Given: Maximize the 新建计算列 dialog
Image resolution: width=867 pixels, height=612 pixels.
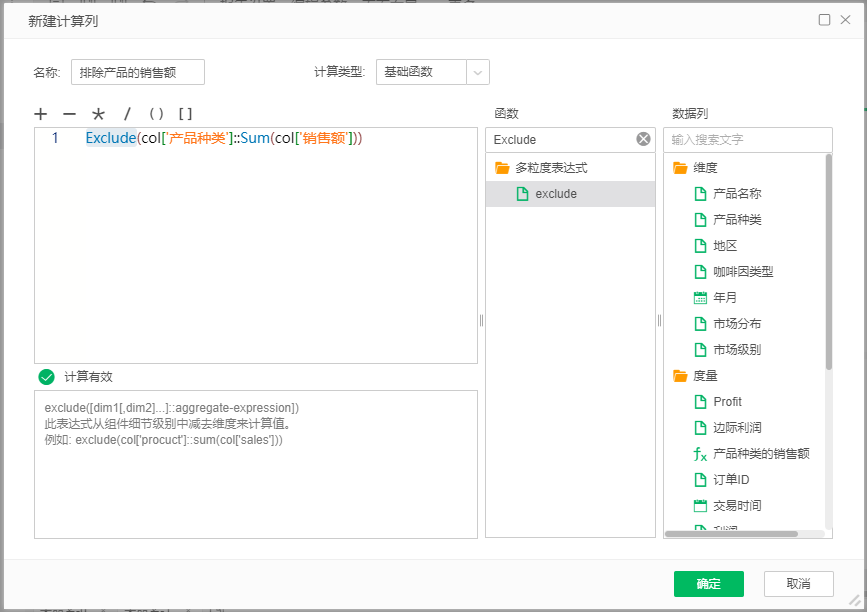Looking at the screenshot, I should tap(825, 20).
